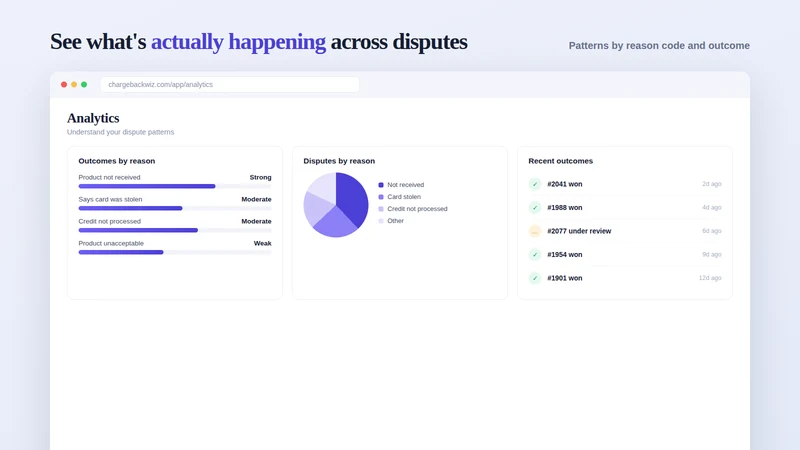Open the '#1988 won' outcome entry
Image resolution: width=800 pixels, height=450 pixels.
[625, 208]
